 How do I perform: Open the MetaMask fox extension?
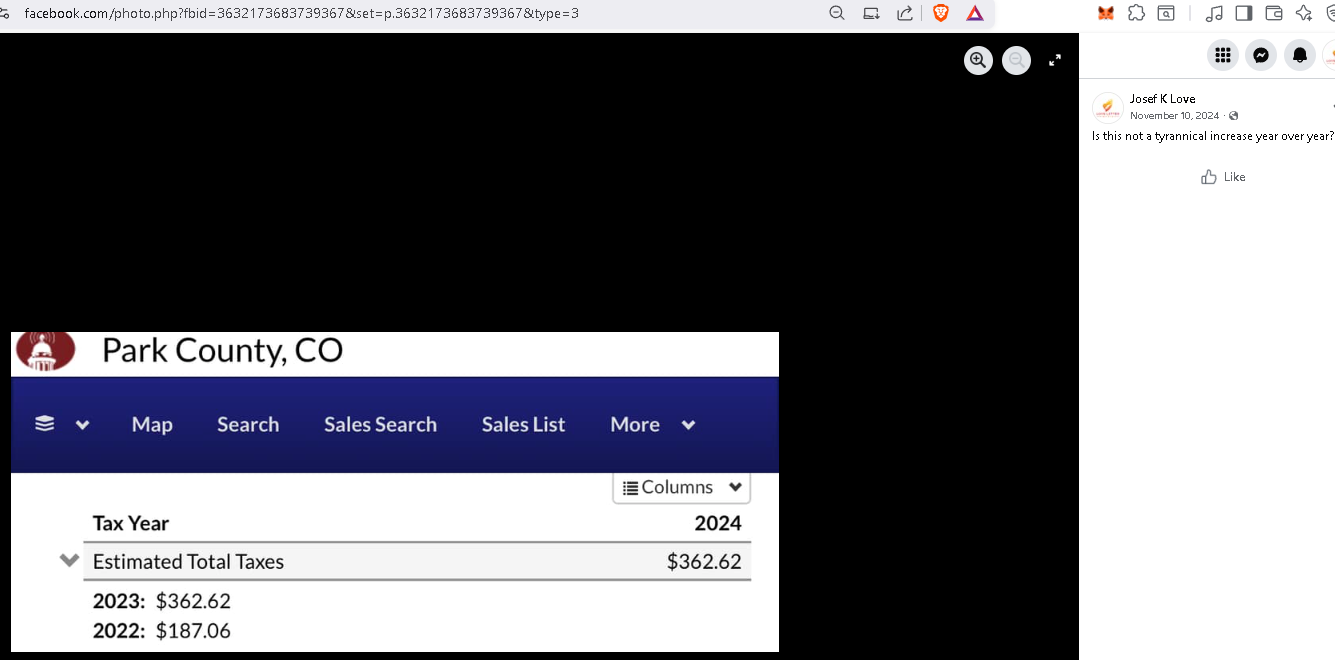point(1106,13)
